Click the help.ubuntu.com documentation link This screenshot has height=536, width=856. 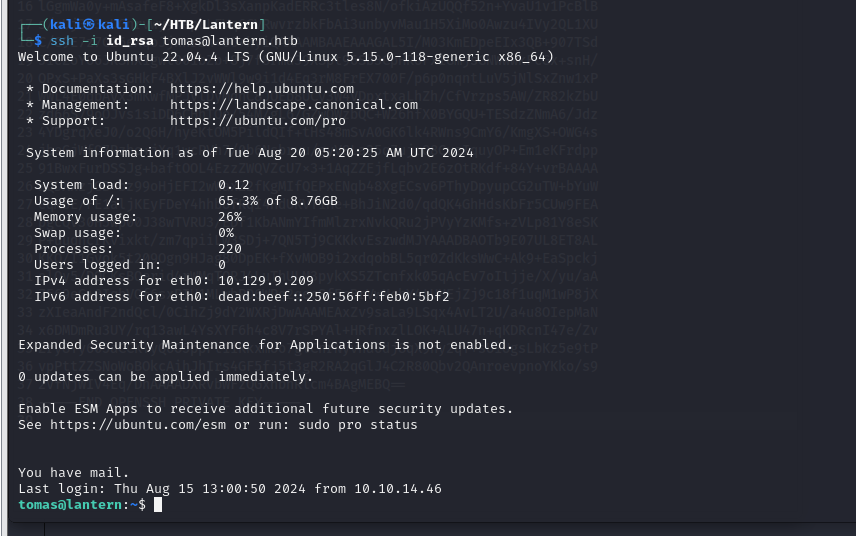click(261, 89)
